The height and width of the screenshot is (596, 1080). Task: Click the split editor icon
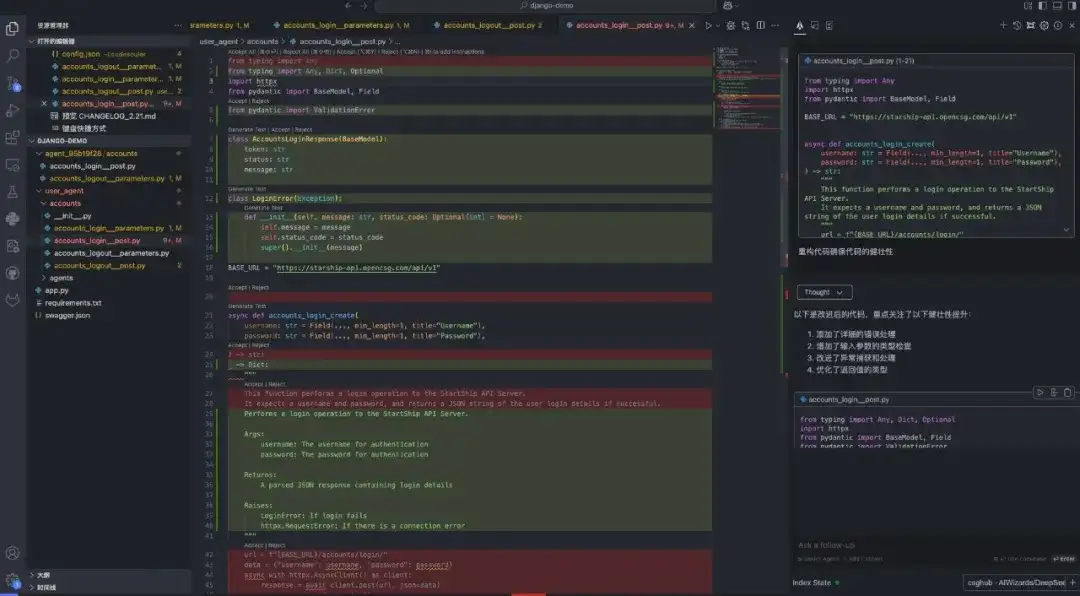pyautogui.click(x=760, y=25)
